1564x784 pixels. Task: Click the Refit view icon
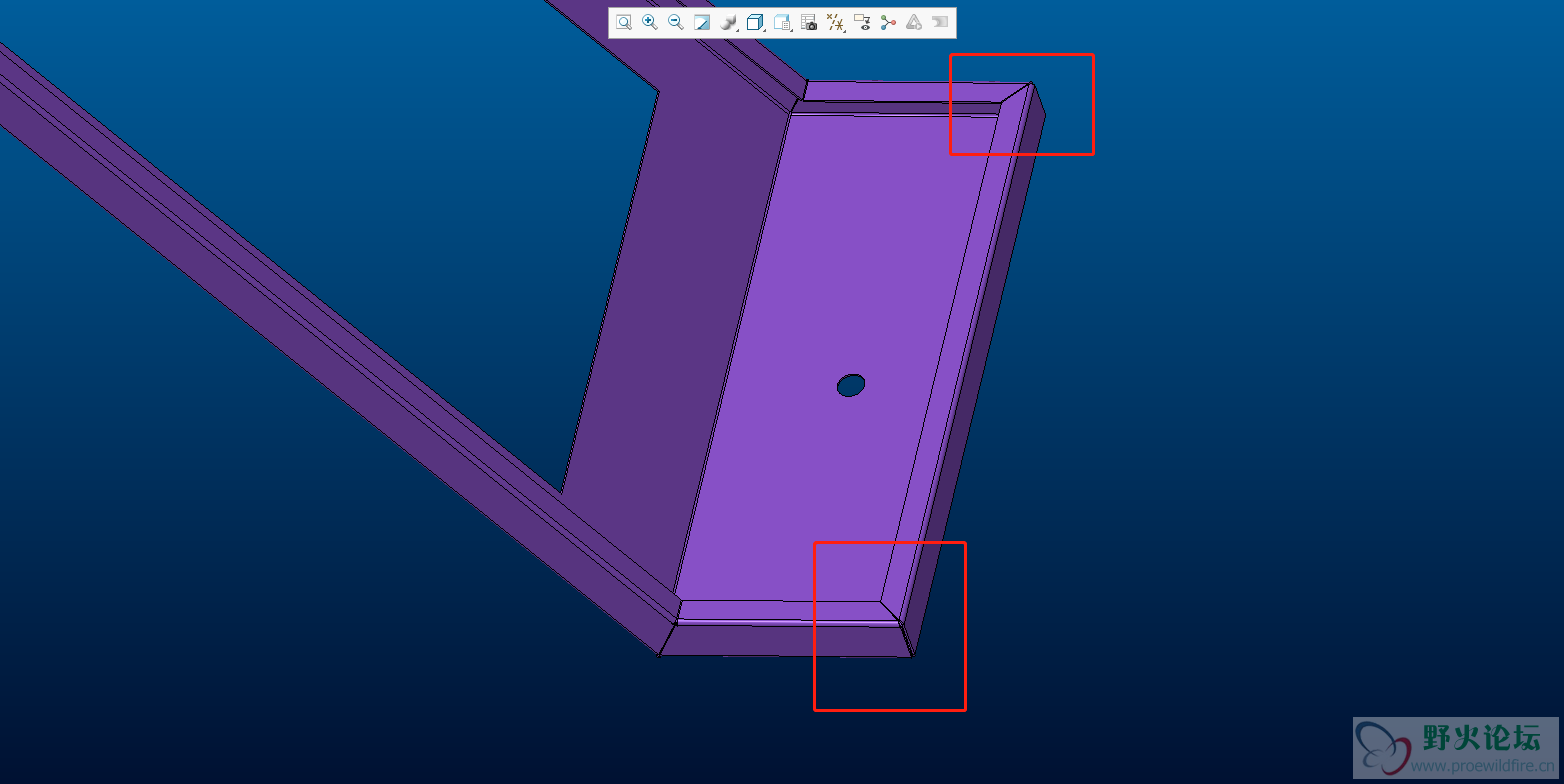(x=624, y=22)
